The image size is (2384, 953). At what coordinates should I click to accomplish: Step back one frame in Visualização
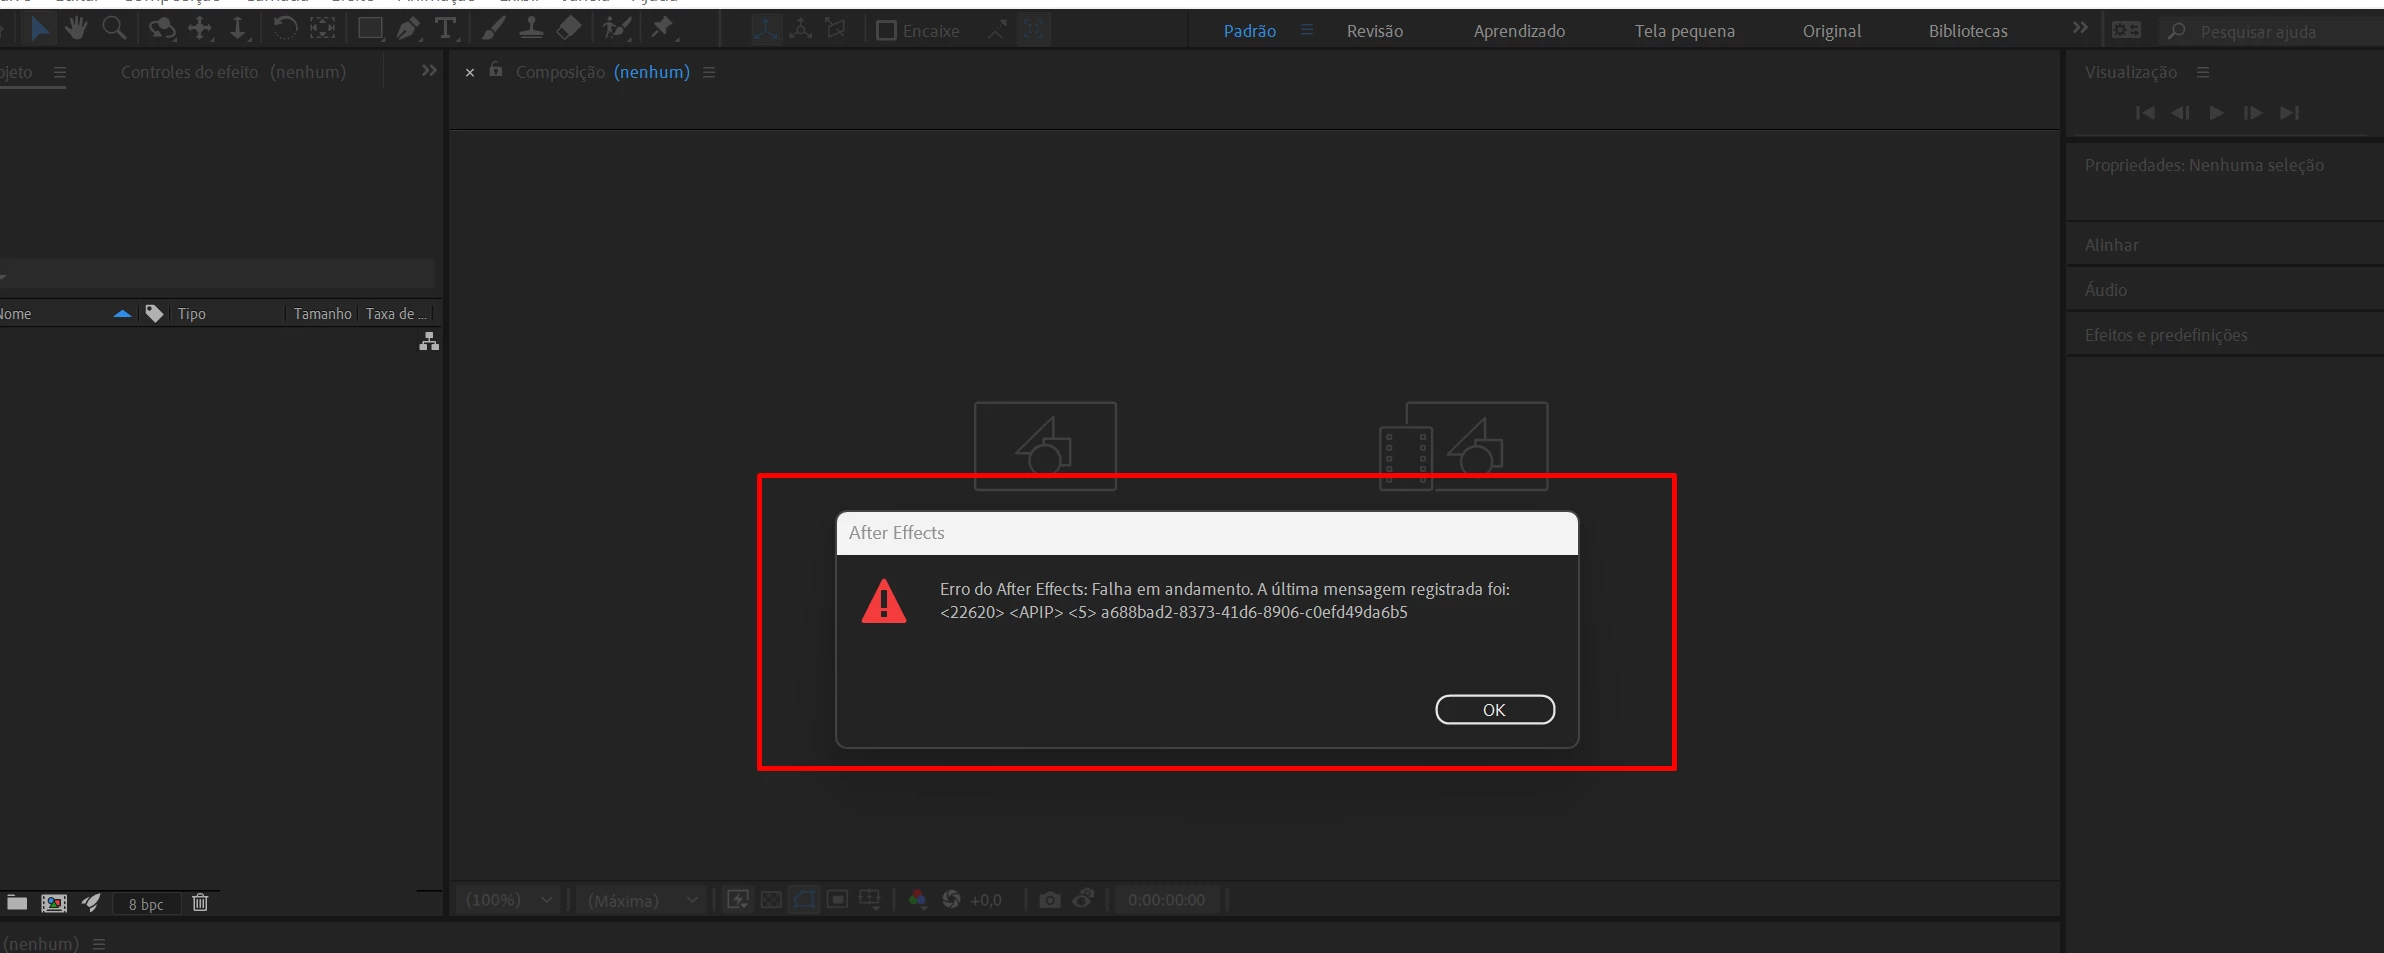[x=2181, y=113]
